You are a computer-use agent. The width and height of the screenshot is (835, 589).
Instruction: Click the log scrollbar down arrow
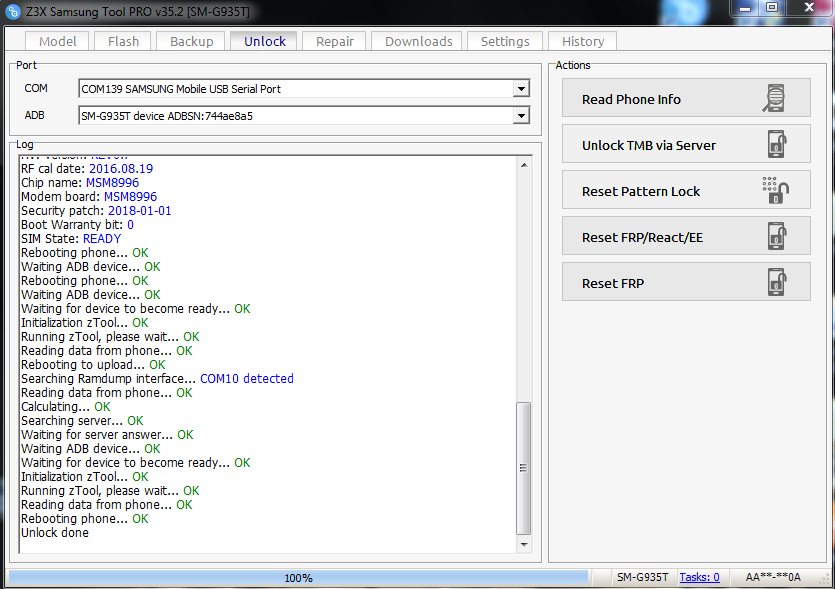(x=524, y=544)
